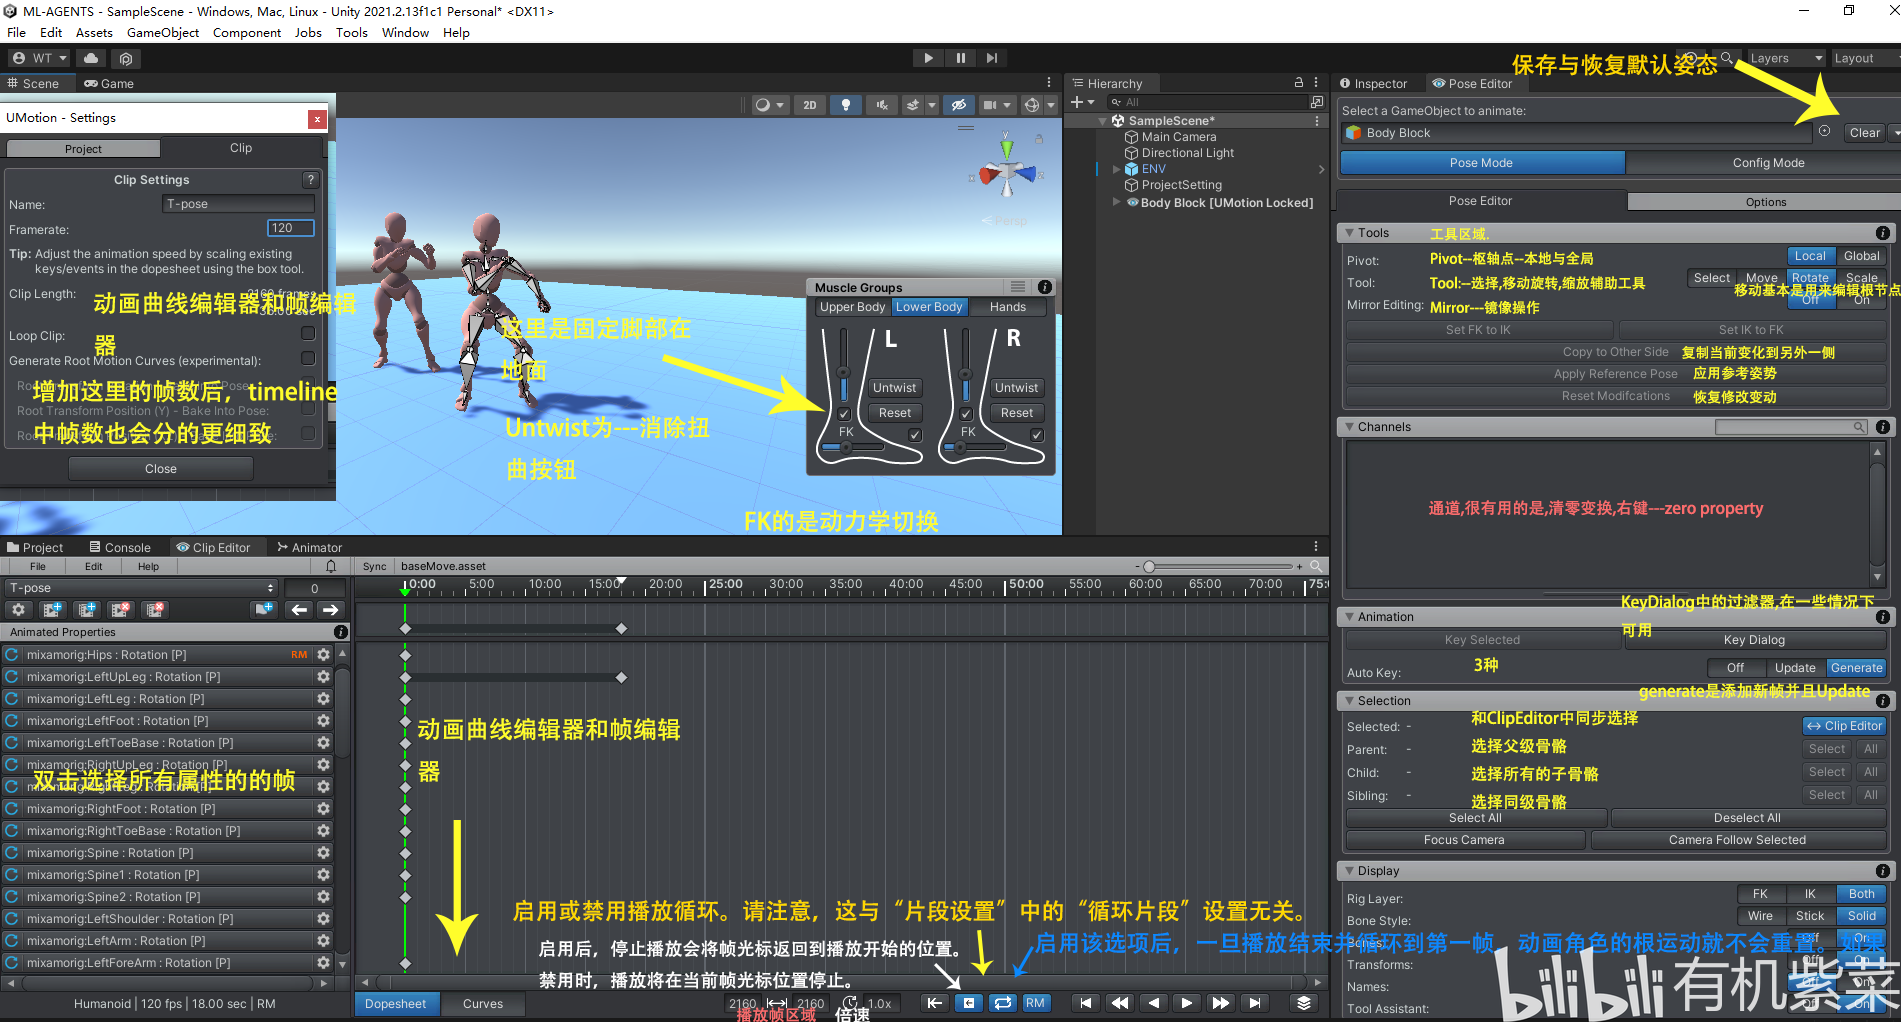Expand Body Block UMotion Locked object
Viewport: 1901px width, 1022px height.
[x=1116, y=202]
